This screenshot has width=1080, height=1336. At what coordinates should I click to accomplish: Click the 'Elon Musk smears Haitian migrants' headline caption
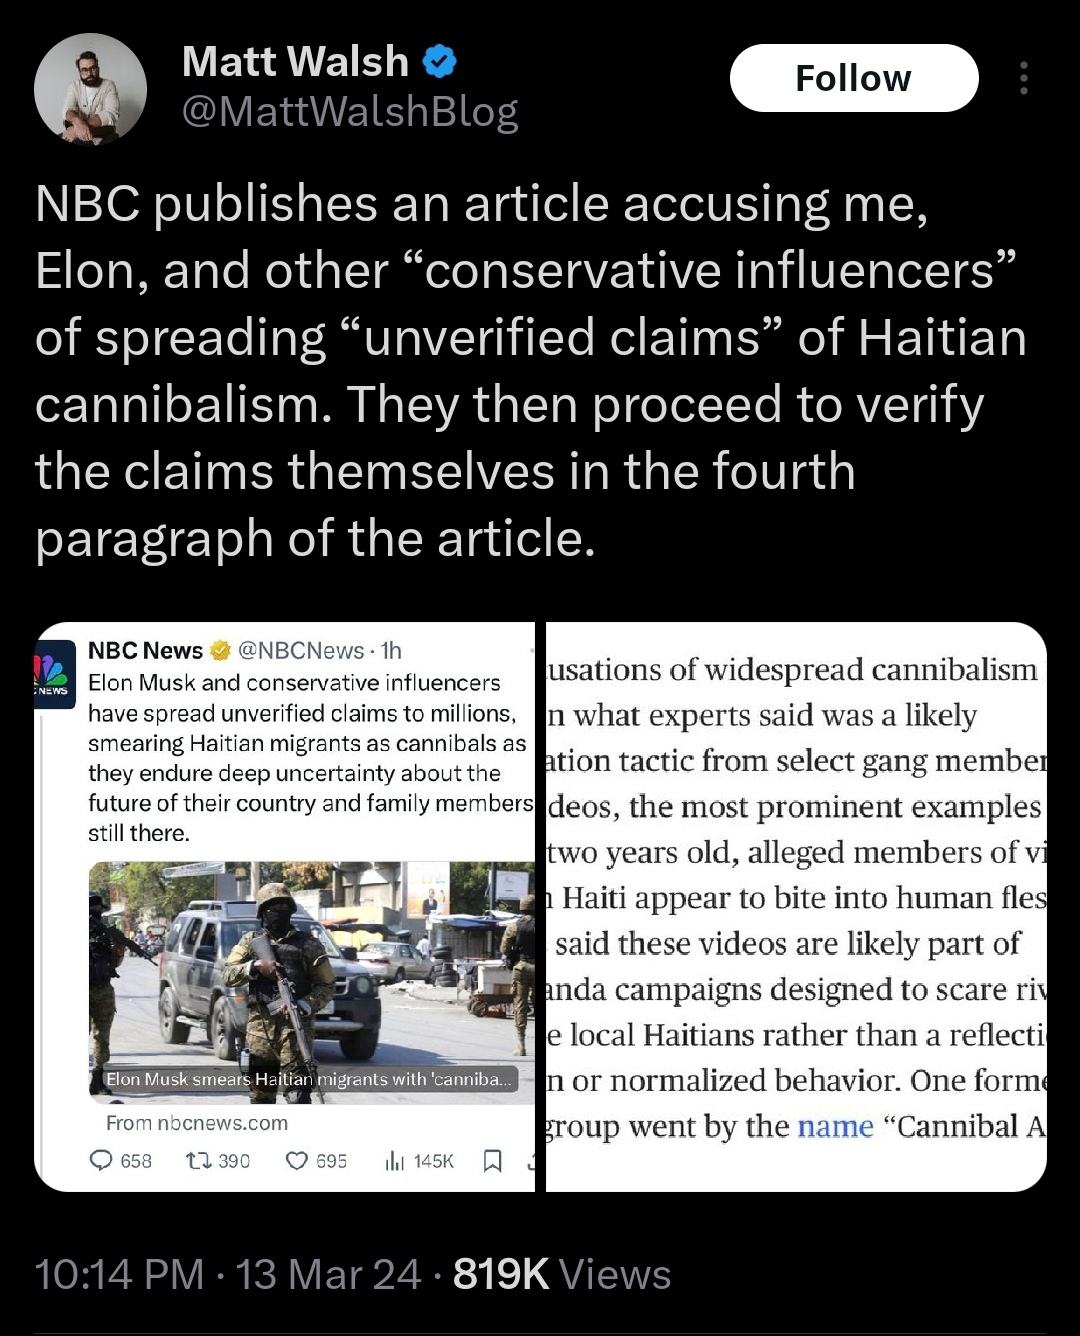point(311,1079)
